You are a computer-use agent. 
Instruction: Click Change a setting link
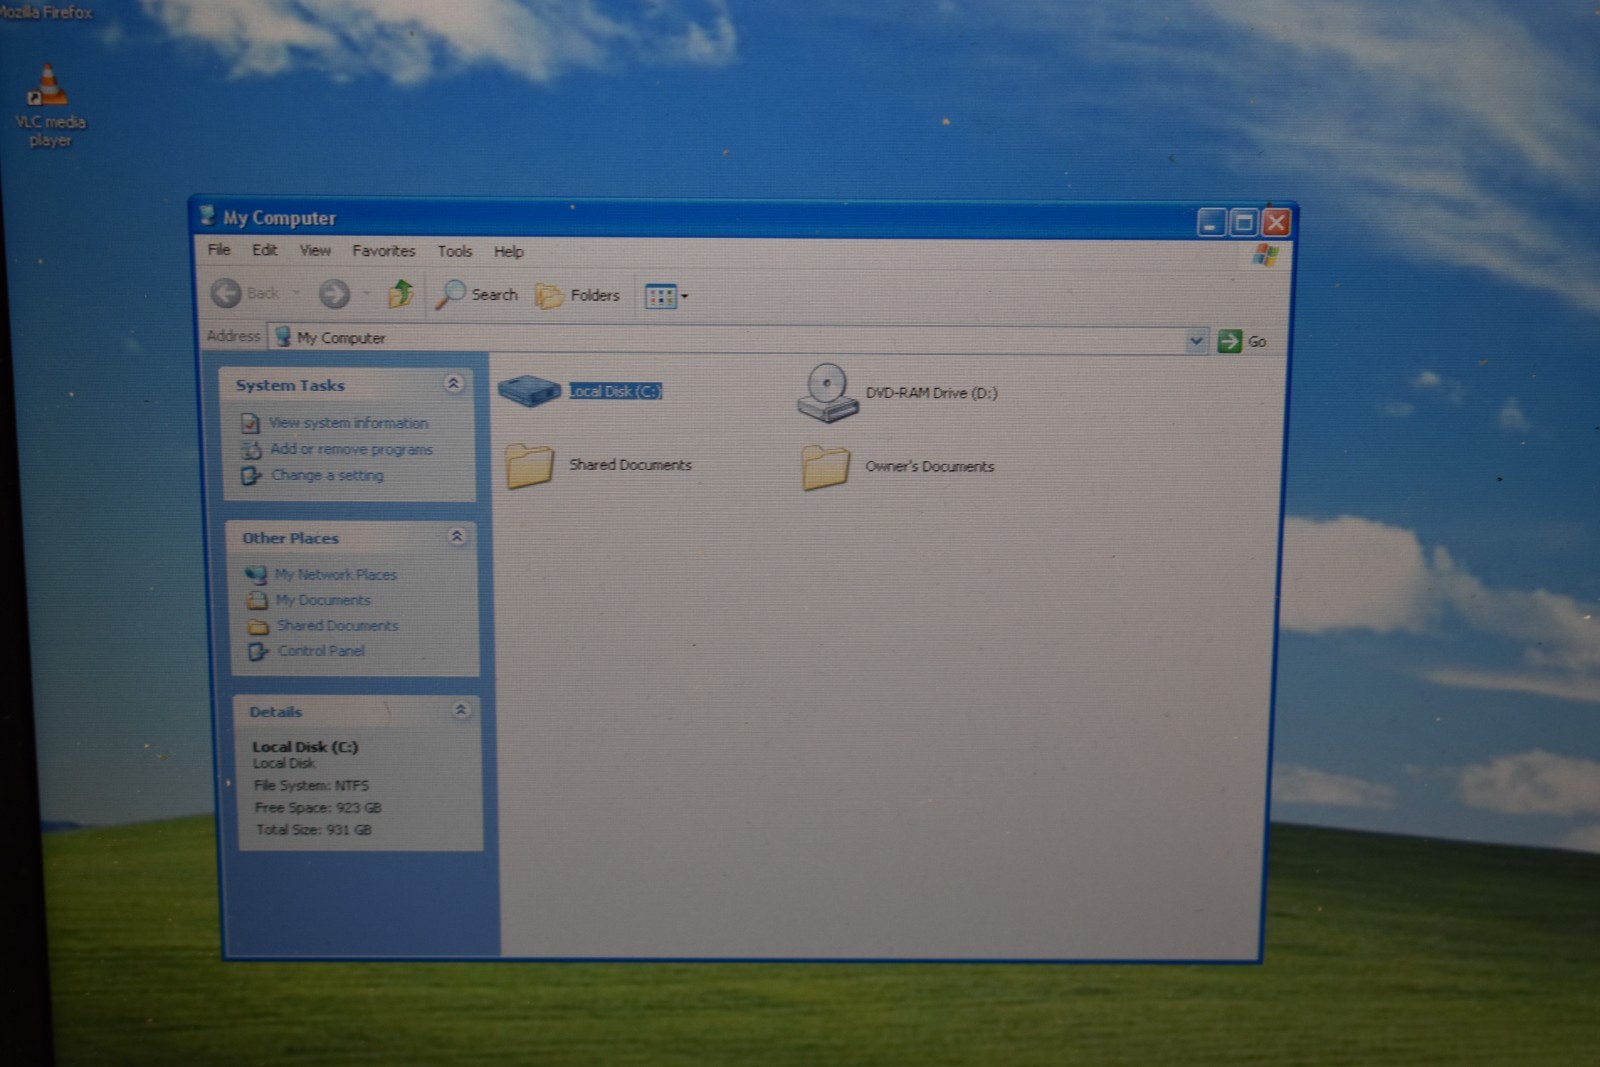click(327, 475)
